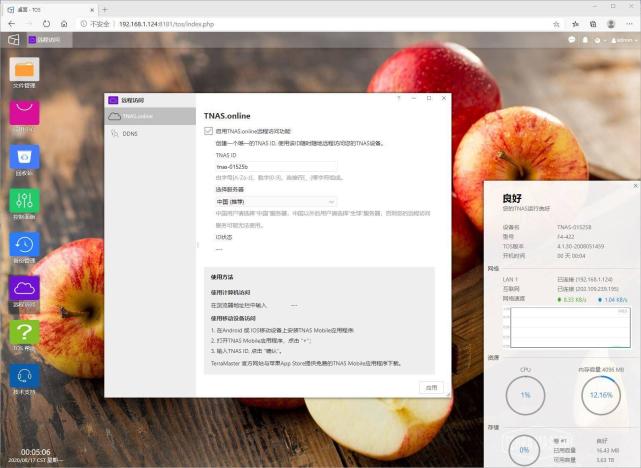Open the green Control Panel sliders icon
This screenshot has width=641, height=468.
tap(25, 201)
